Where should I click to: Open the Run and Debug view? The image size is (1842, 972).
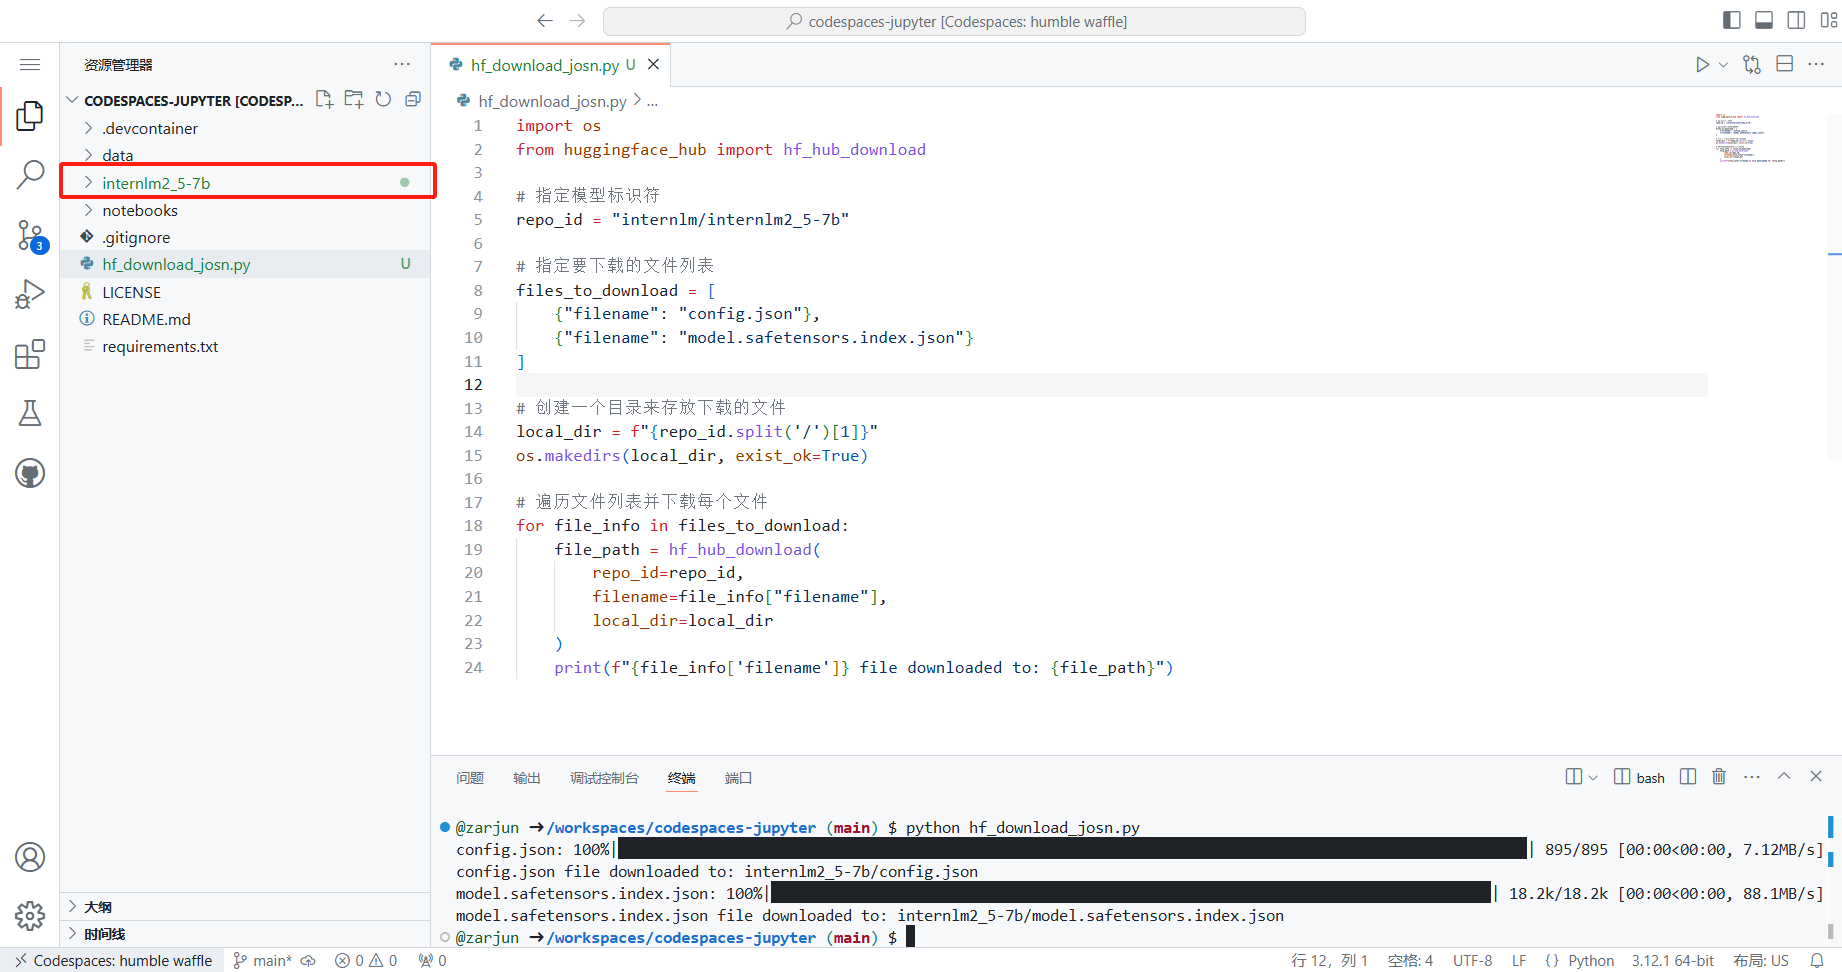click(x=30, y=295)
